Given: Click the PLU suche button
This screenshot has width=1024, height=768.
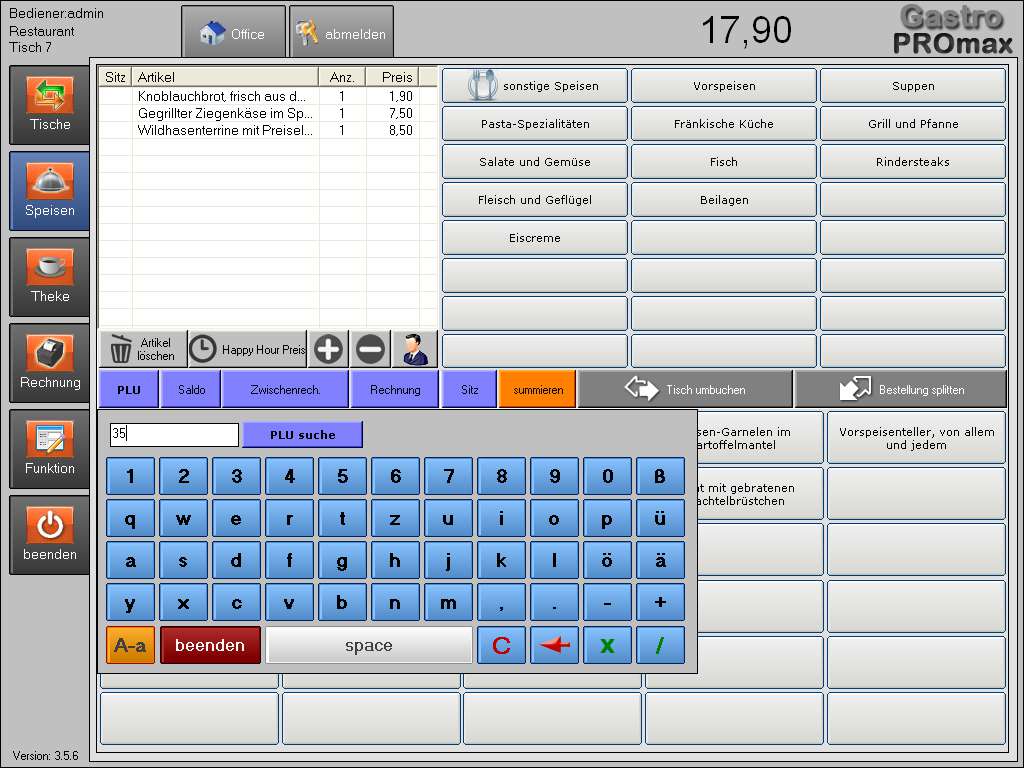Looking at the screenshot, I should pos(302,435).
